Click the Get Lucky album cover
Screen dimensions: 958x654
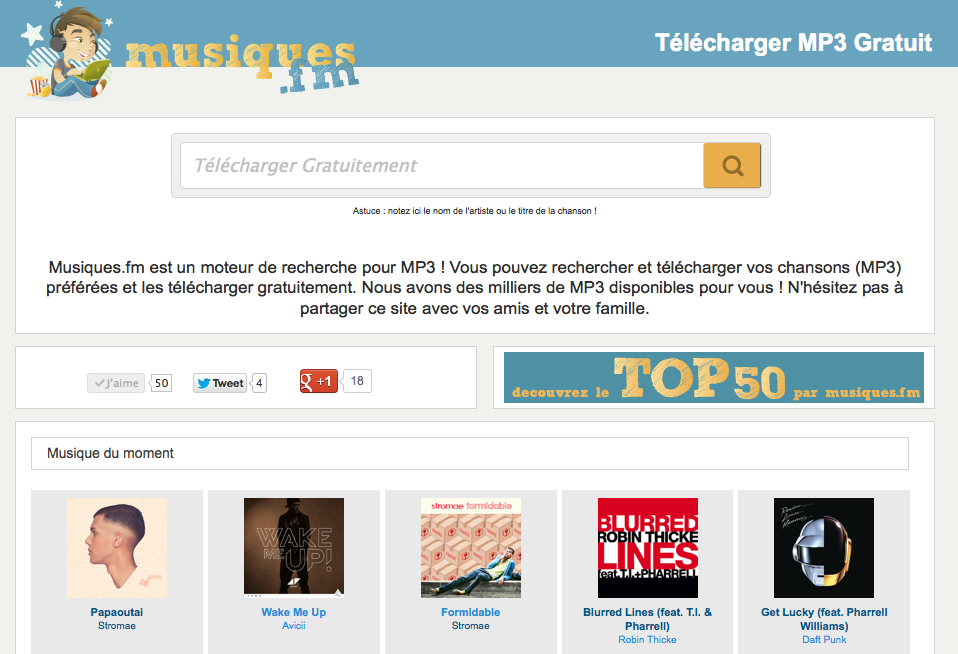[x=824, y=548]
